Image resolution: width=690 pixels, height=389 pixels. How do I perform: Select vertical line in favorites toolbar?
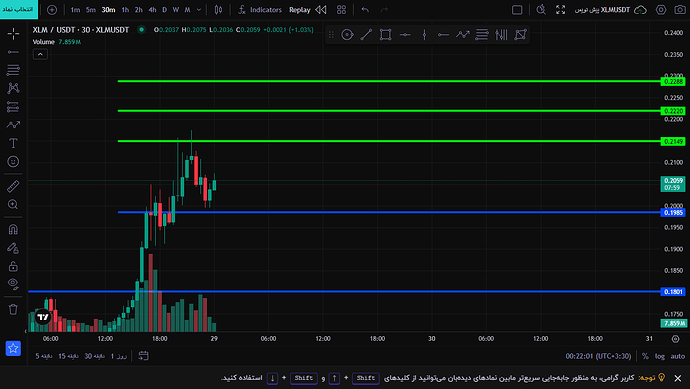(424, 35)
